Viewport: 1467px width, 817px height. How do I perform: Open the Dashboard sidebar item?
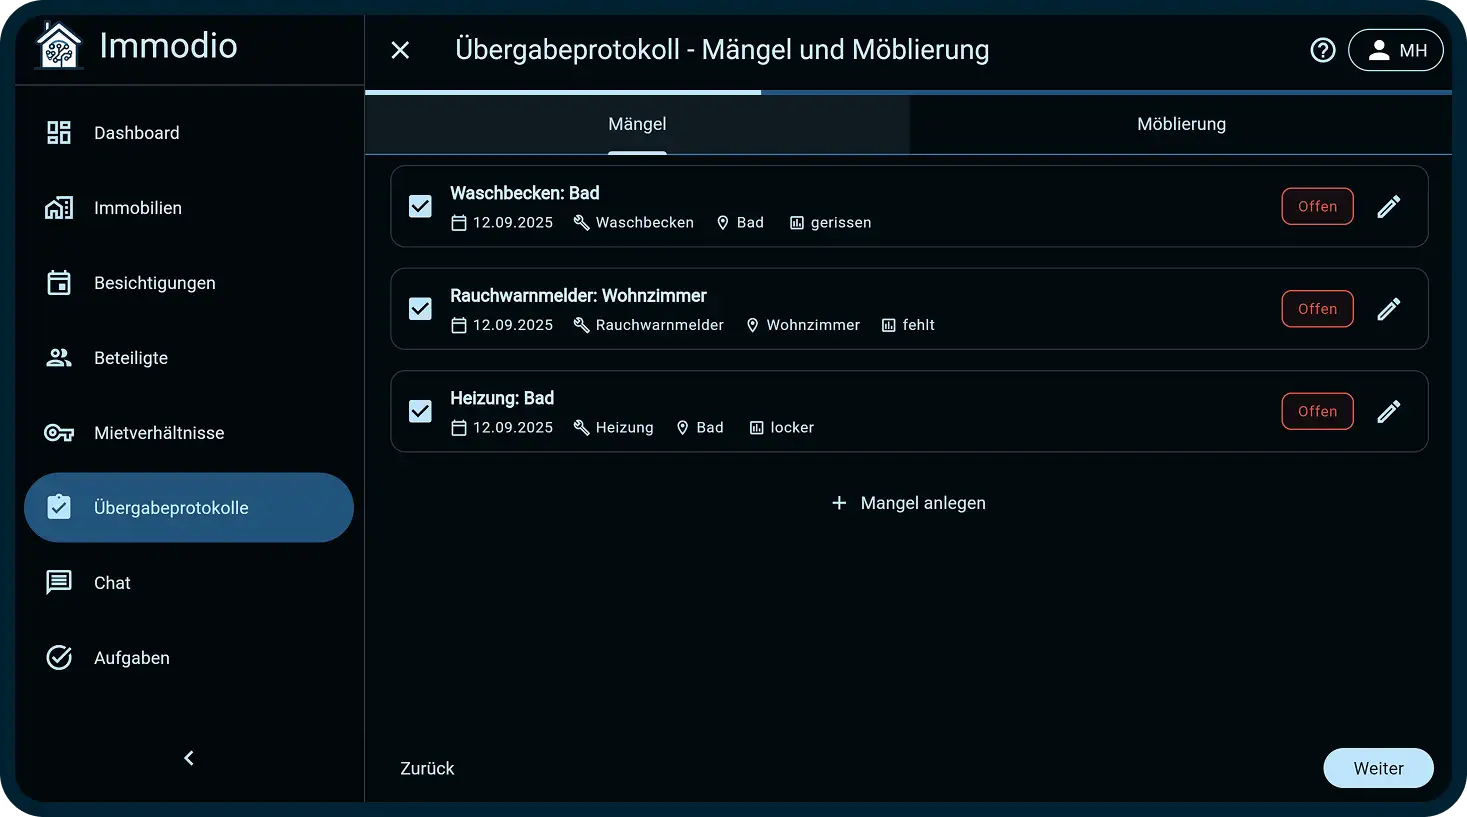[189, 133]
